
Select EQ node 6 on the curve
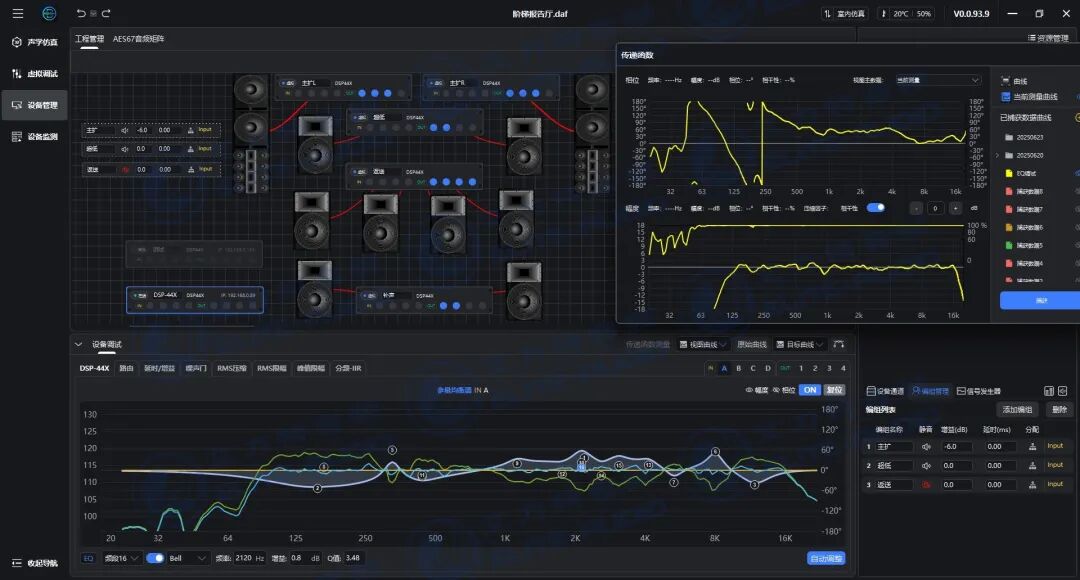point(716,451)
